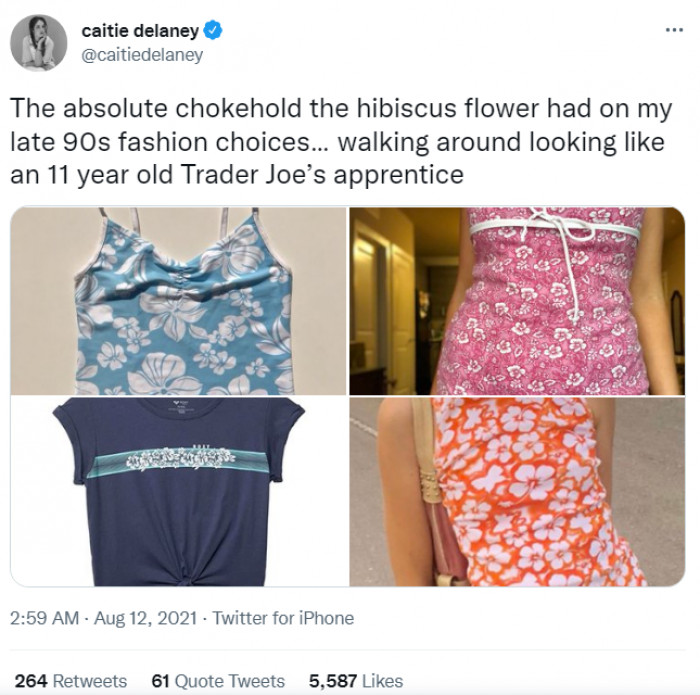Click the blue verified badge
The width and height of the screenshot is (700, 695).
[x=213, y=31]
